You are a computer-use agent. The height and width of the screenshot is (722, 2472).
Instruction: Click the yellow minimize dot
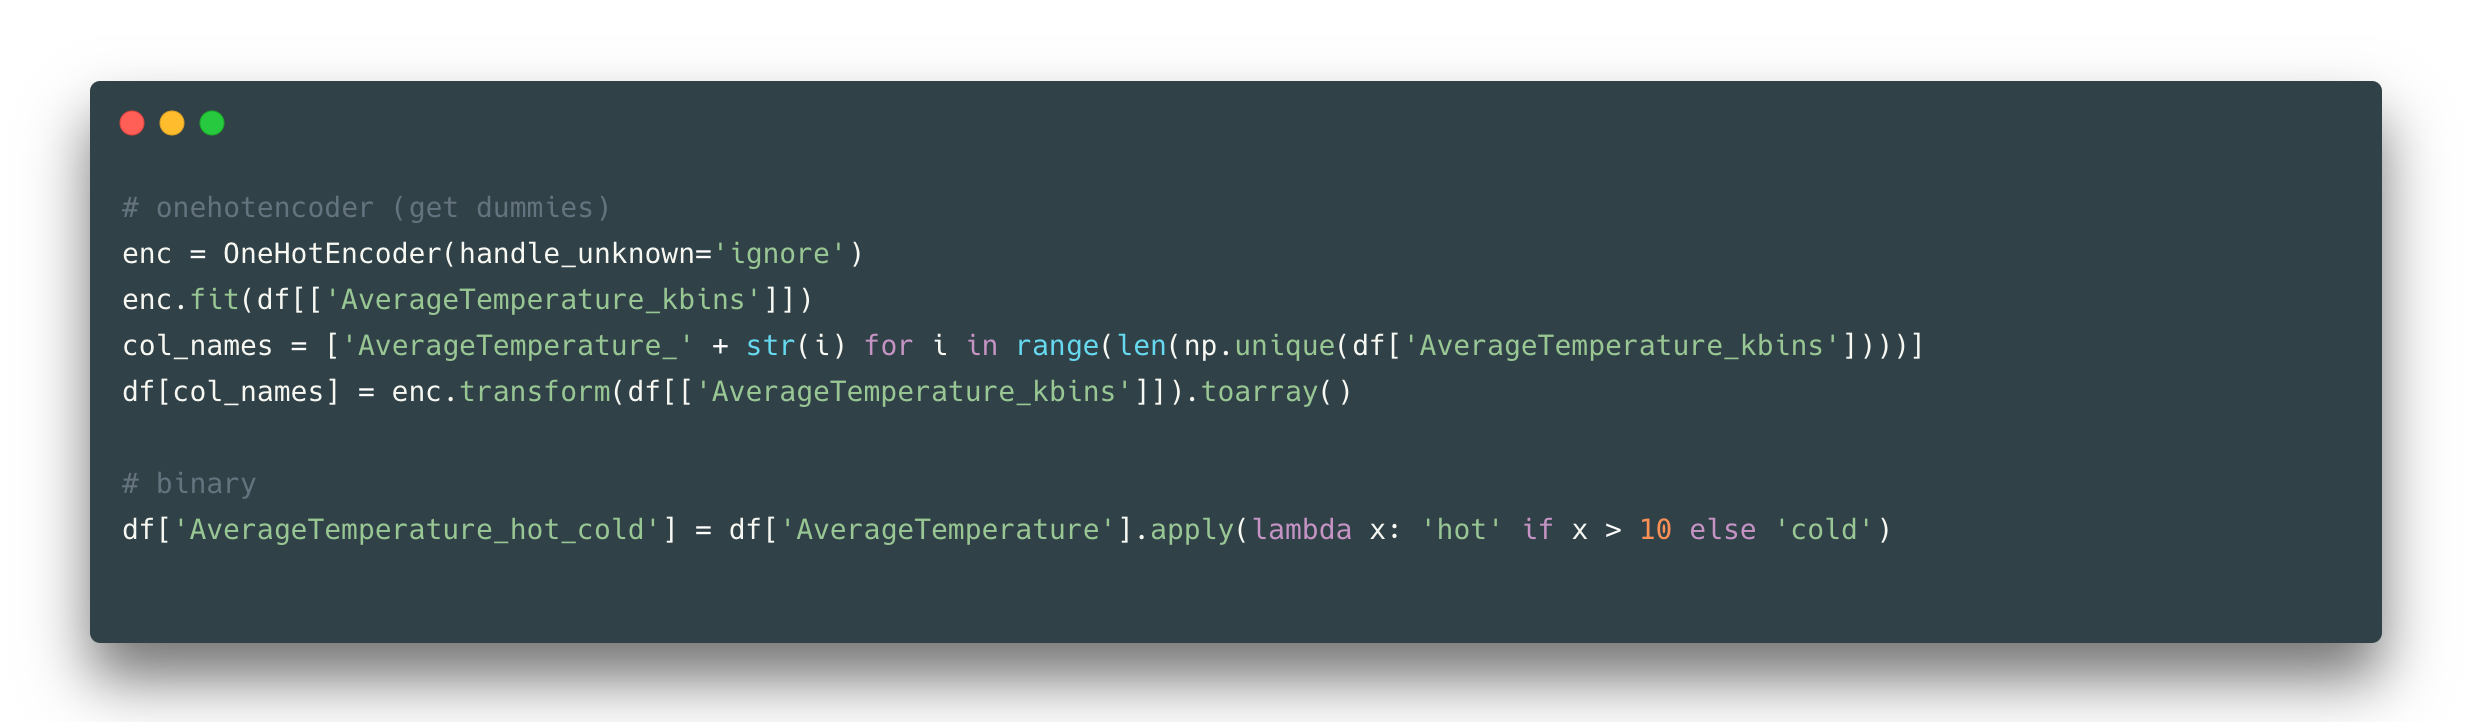point(172,123)
